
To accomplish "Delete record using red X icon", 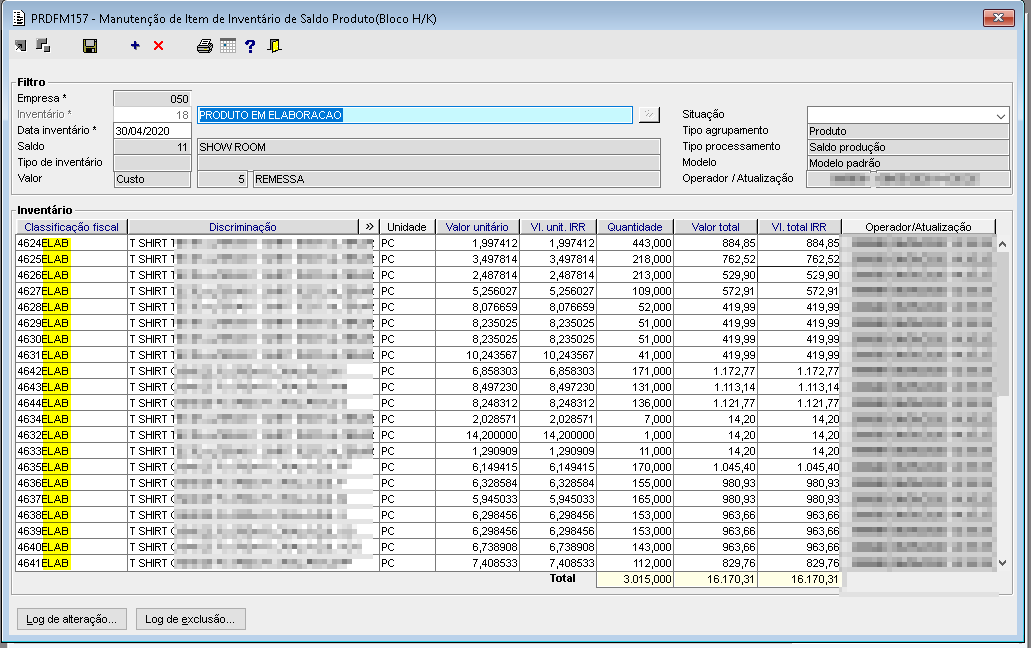I will pyautogui.click(x=158, y=45).
